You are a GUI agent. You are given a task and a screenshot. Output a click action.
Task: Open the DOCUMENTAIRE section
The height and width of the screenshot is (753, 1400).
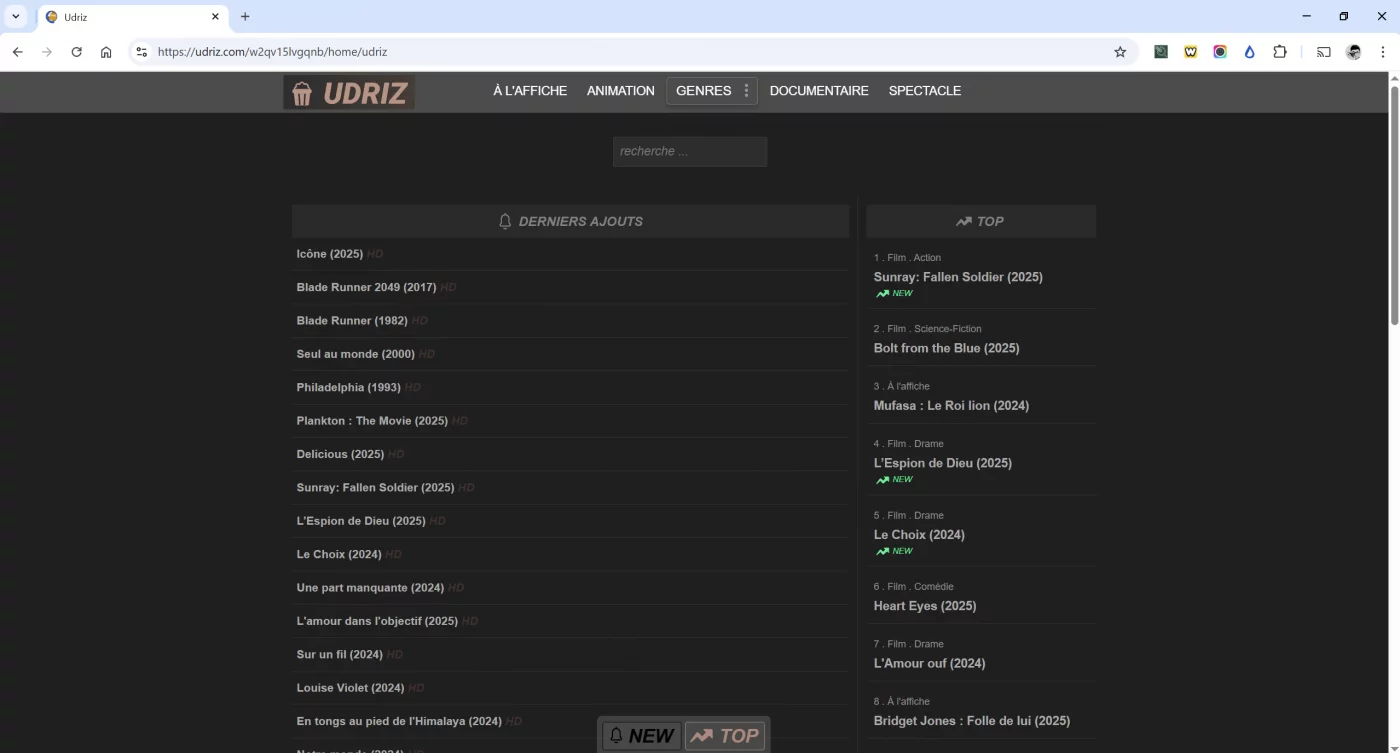click(x=819, y=90)
